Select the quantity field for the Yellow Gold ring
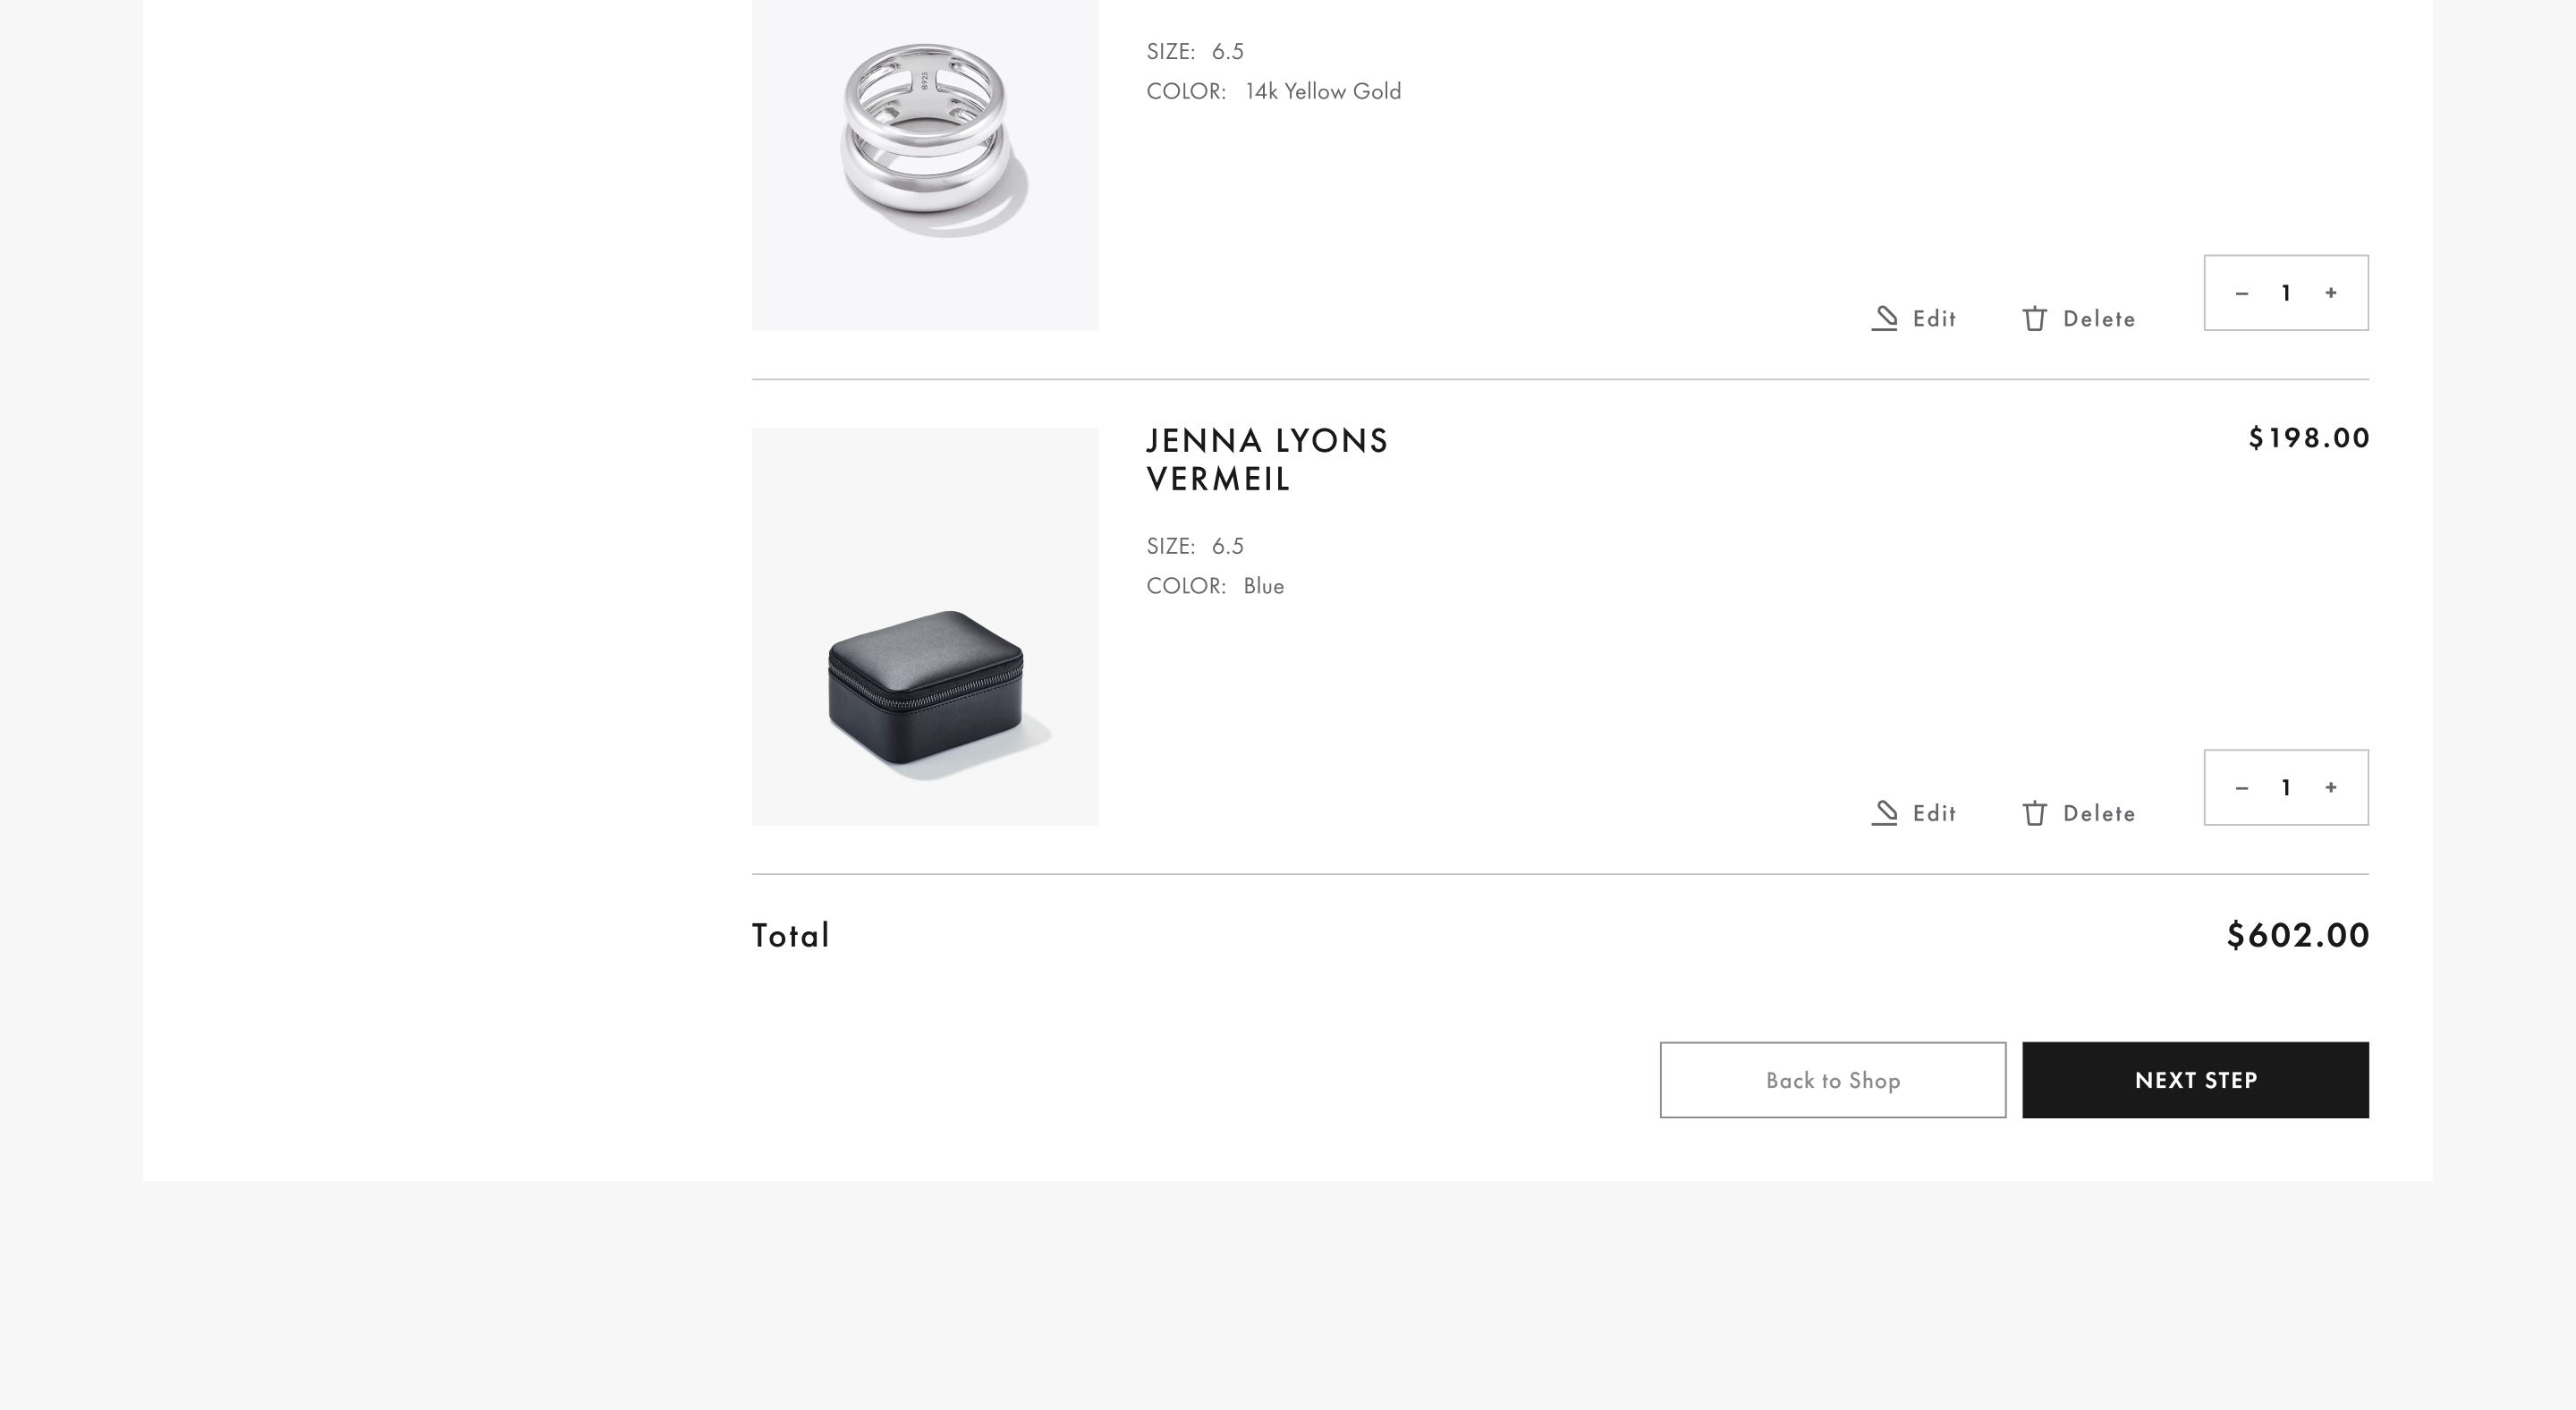The height and width of the screenshot is (1410, 2576). 2286,293
